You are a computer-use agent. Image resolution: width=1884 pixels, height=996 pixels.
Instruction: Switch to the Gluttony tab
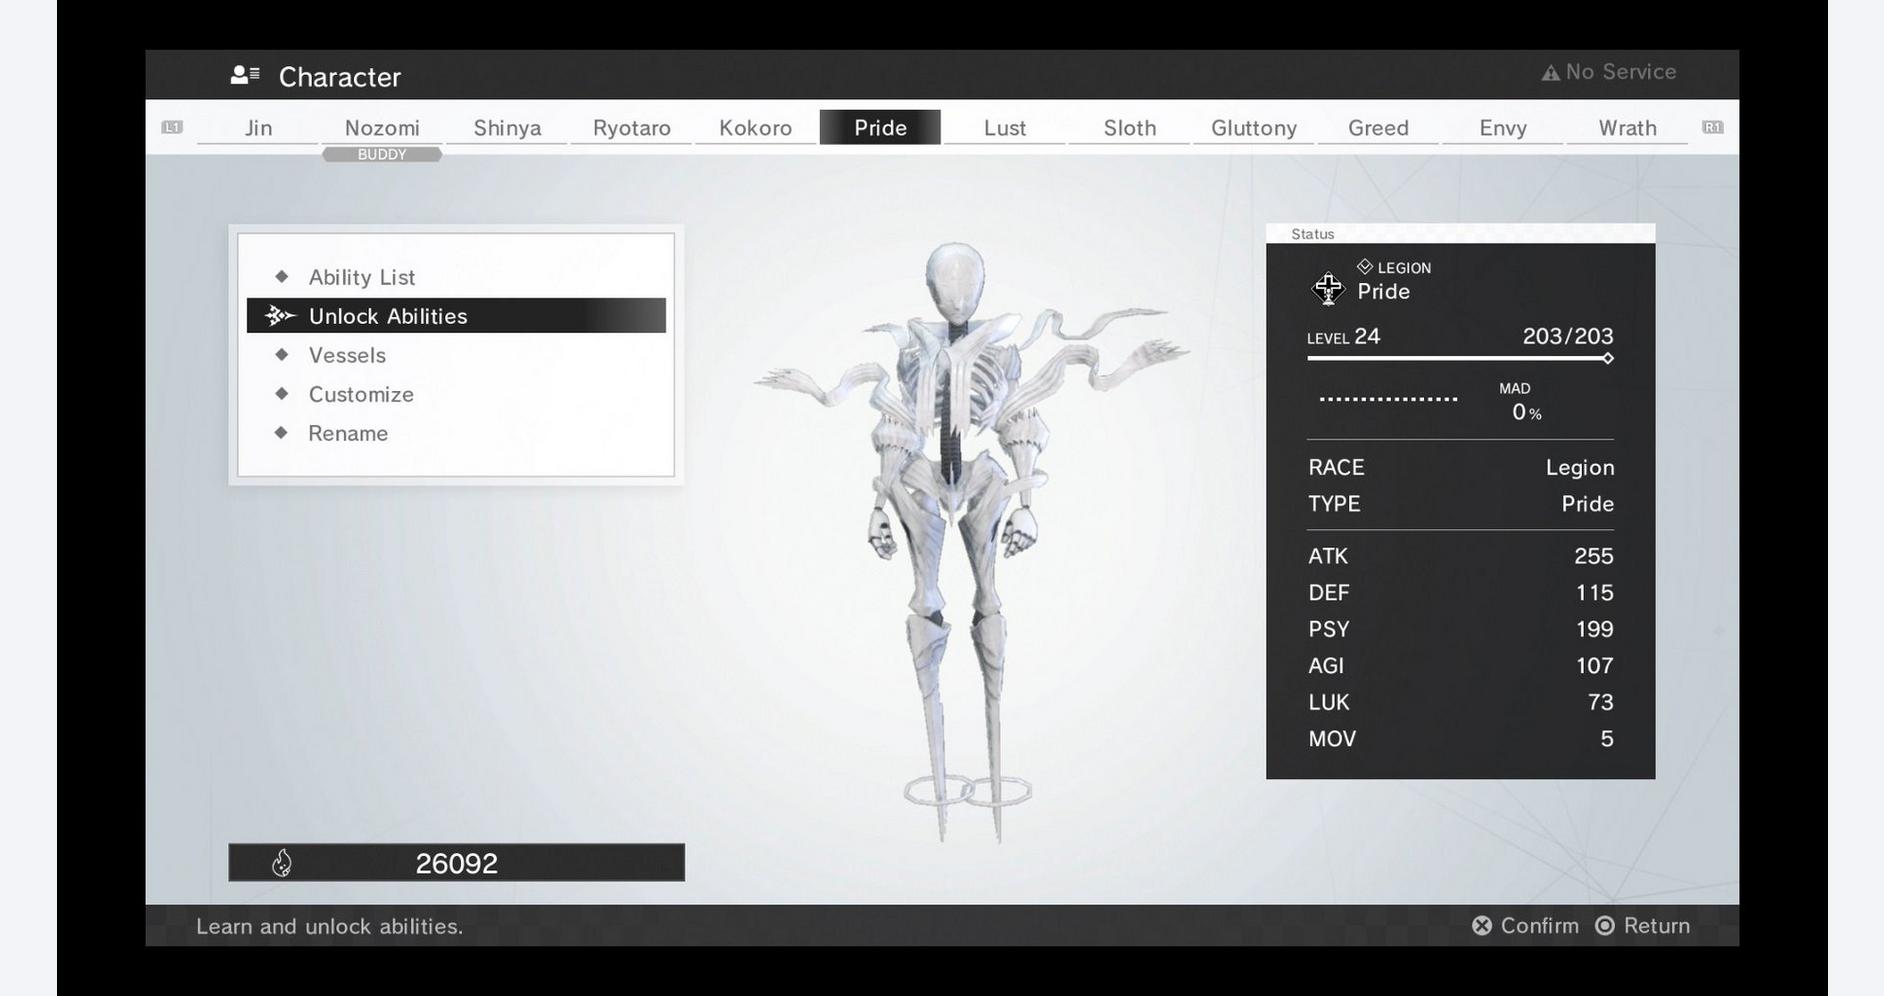[1253, 128]
